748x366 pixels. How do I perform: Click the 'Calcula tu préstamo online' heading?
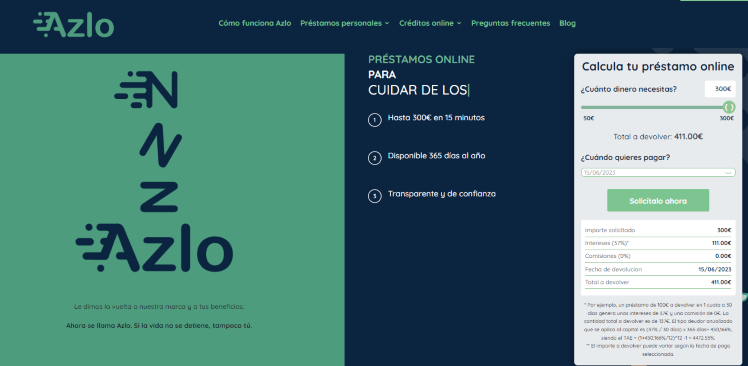pyautogui.click(x=658, y=66)
